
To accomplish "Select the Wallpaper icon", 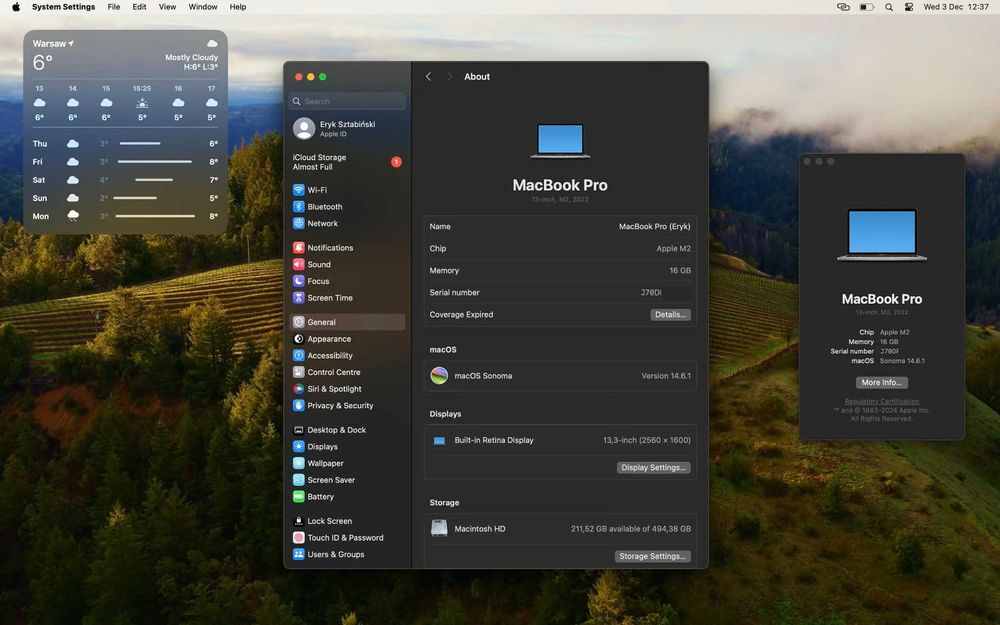I will tap(298, 463).
